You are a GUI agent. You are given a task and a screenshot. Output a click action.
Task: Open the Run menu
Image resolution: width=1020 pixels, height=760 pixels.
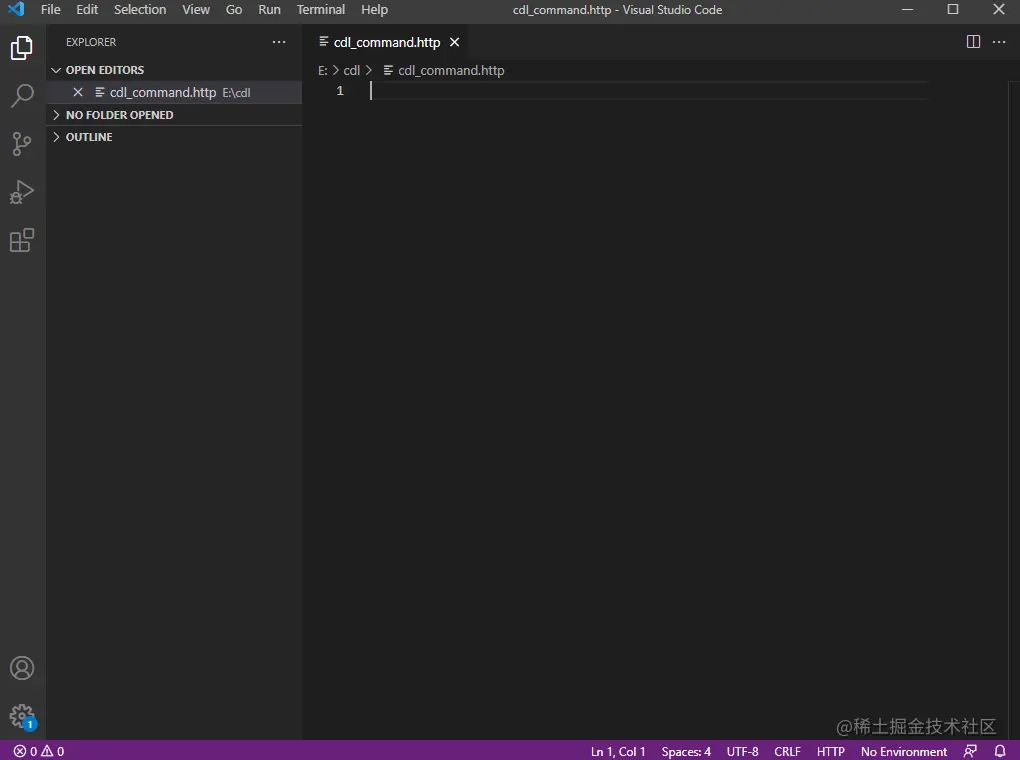point(269,10)
